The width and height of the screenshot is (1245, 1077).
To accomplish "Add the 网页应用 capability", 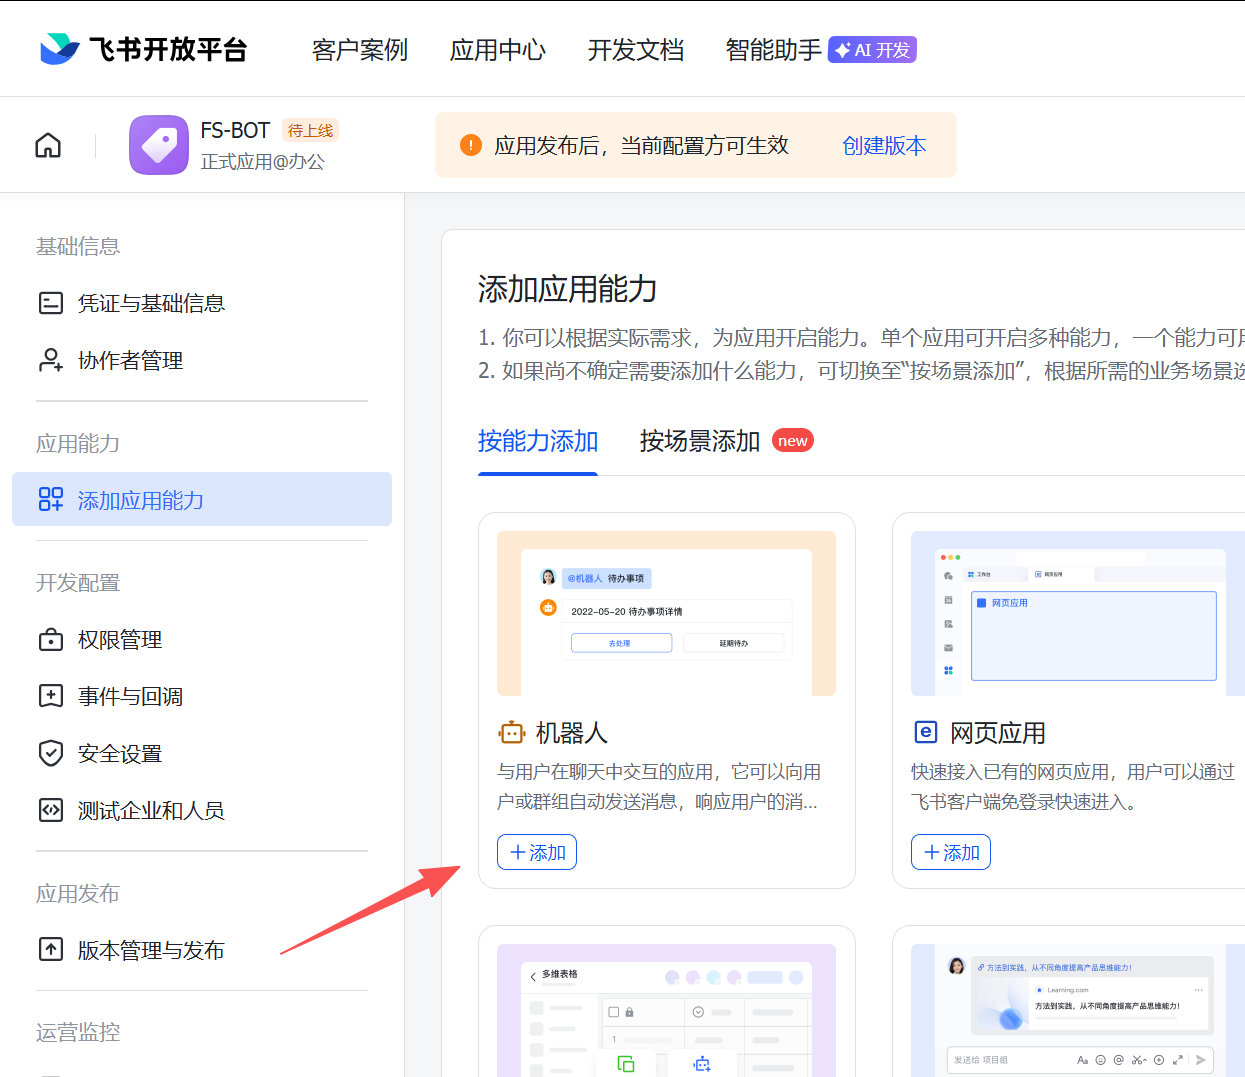I will pos(951,852).
